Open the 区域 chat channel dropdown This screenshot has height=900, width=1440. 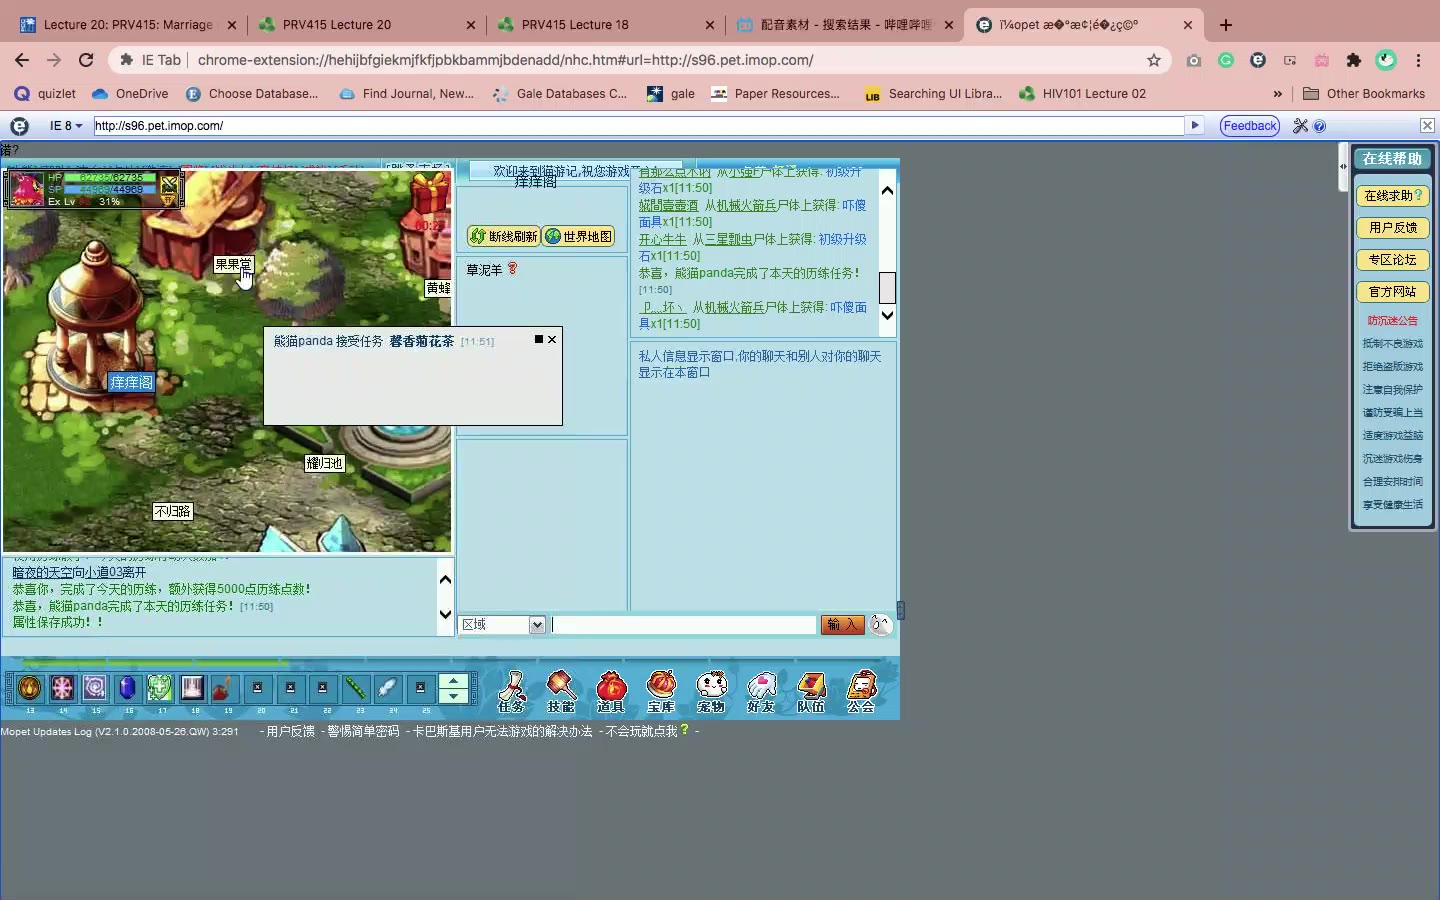point(537,625)
